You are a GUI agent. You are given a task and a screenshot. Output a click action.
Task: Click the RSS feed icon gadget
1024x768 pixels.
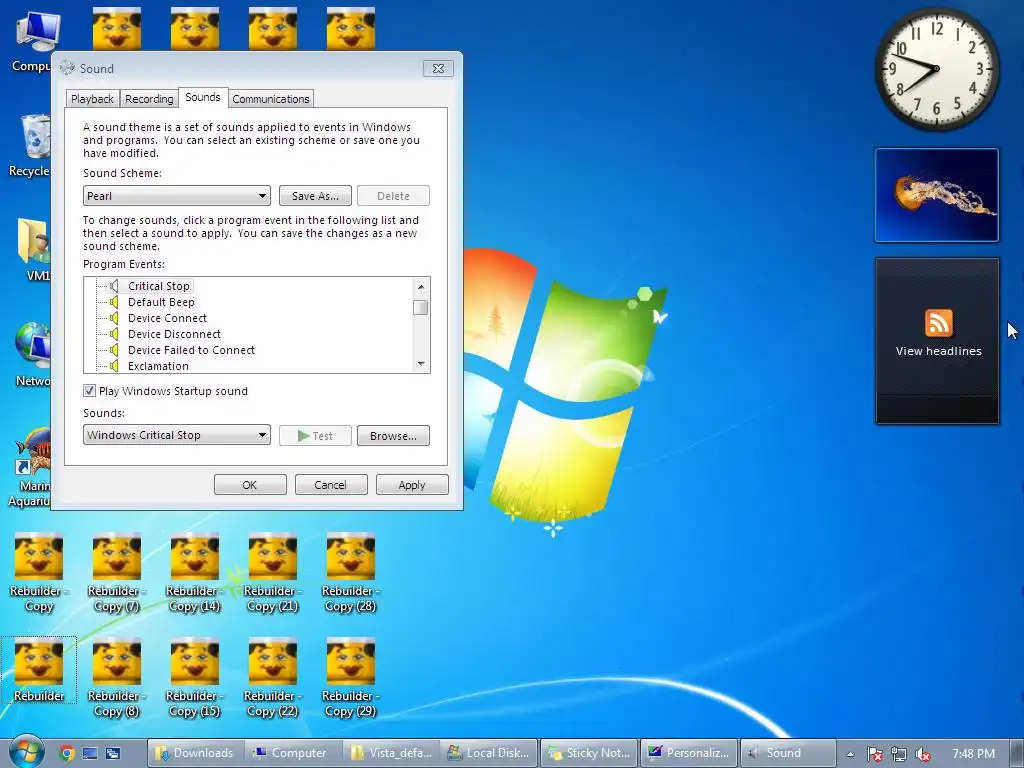(938, 323)
